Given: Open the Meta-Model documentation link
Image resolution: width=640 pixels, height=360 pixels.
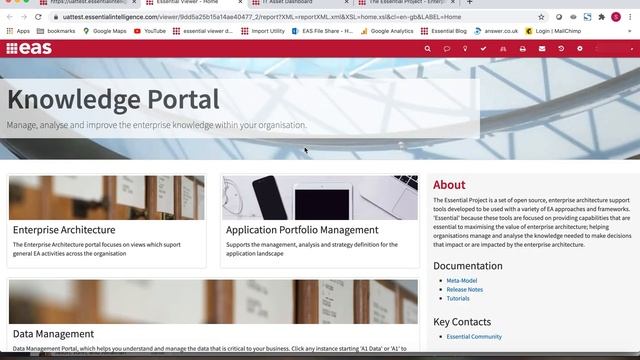Looking at the screenshot, I should point(462,280).
